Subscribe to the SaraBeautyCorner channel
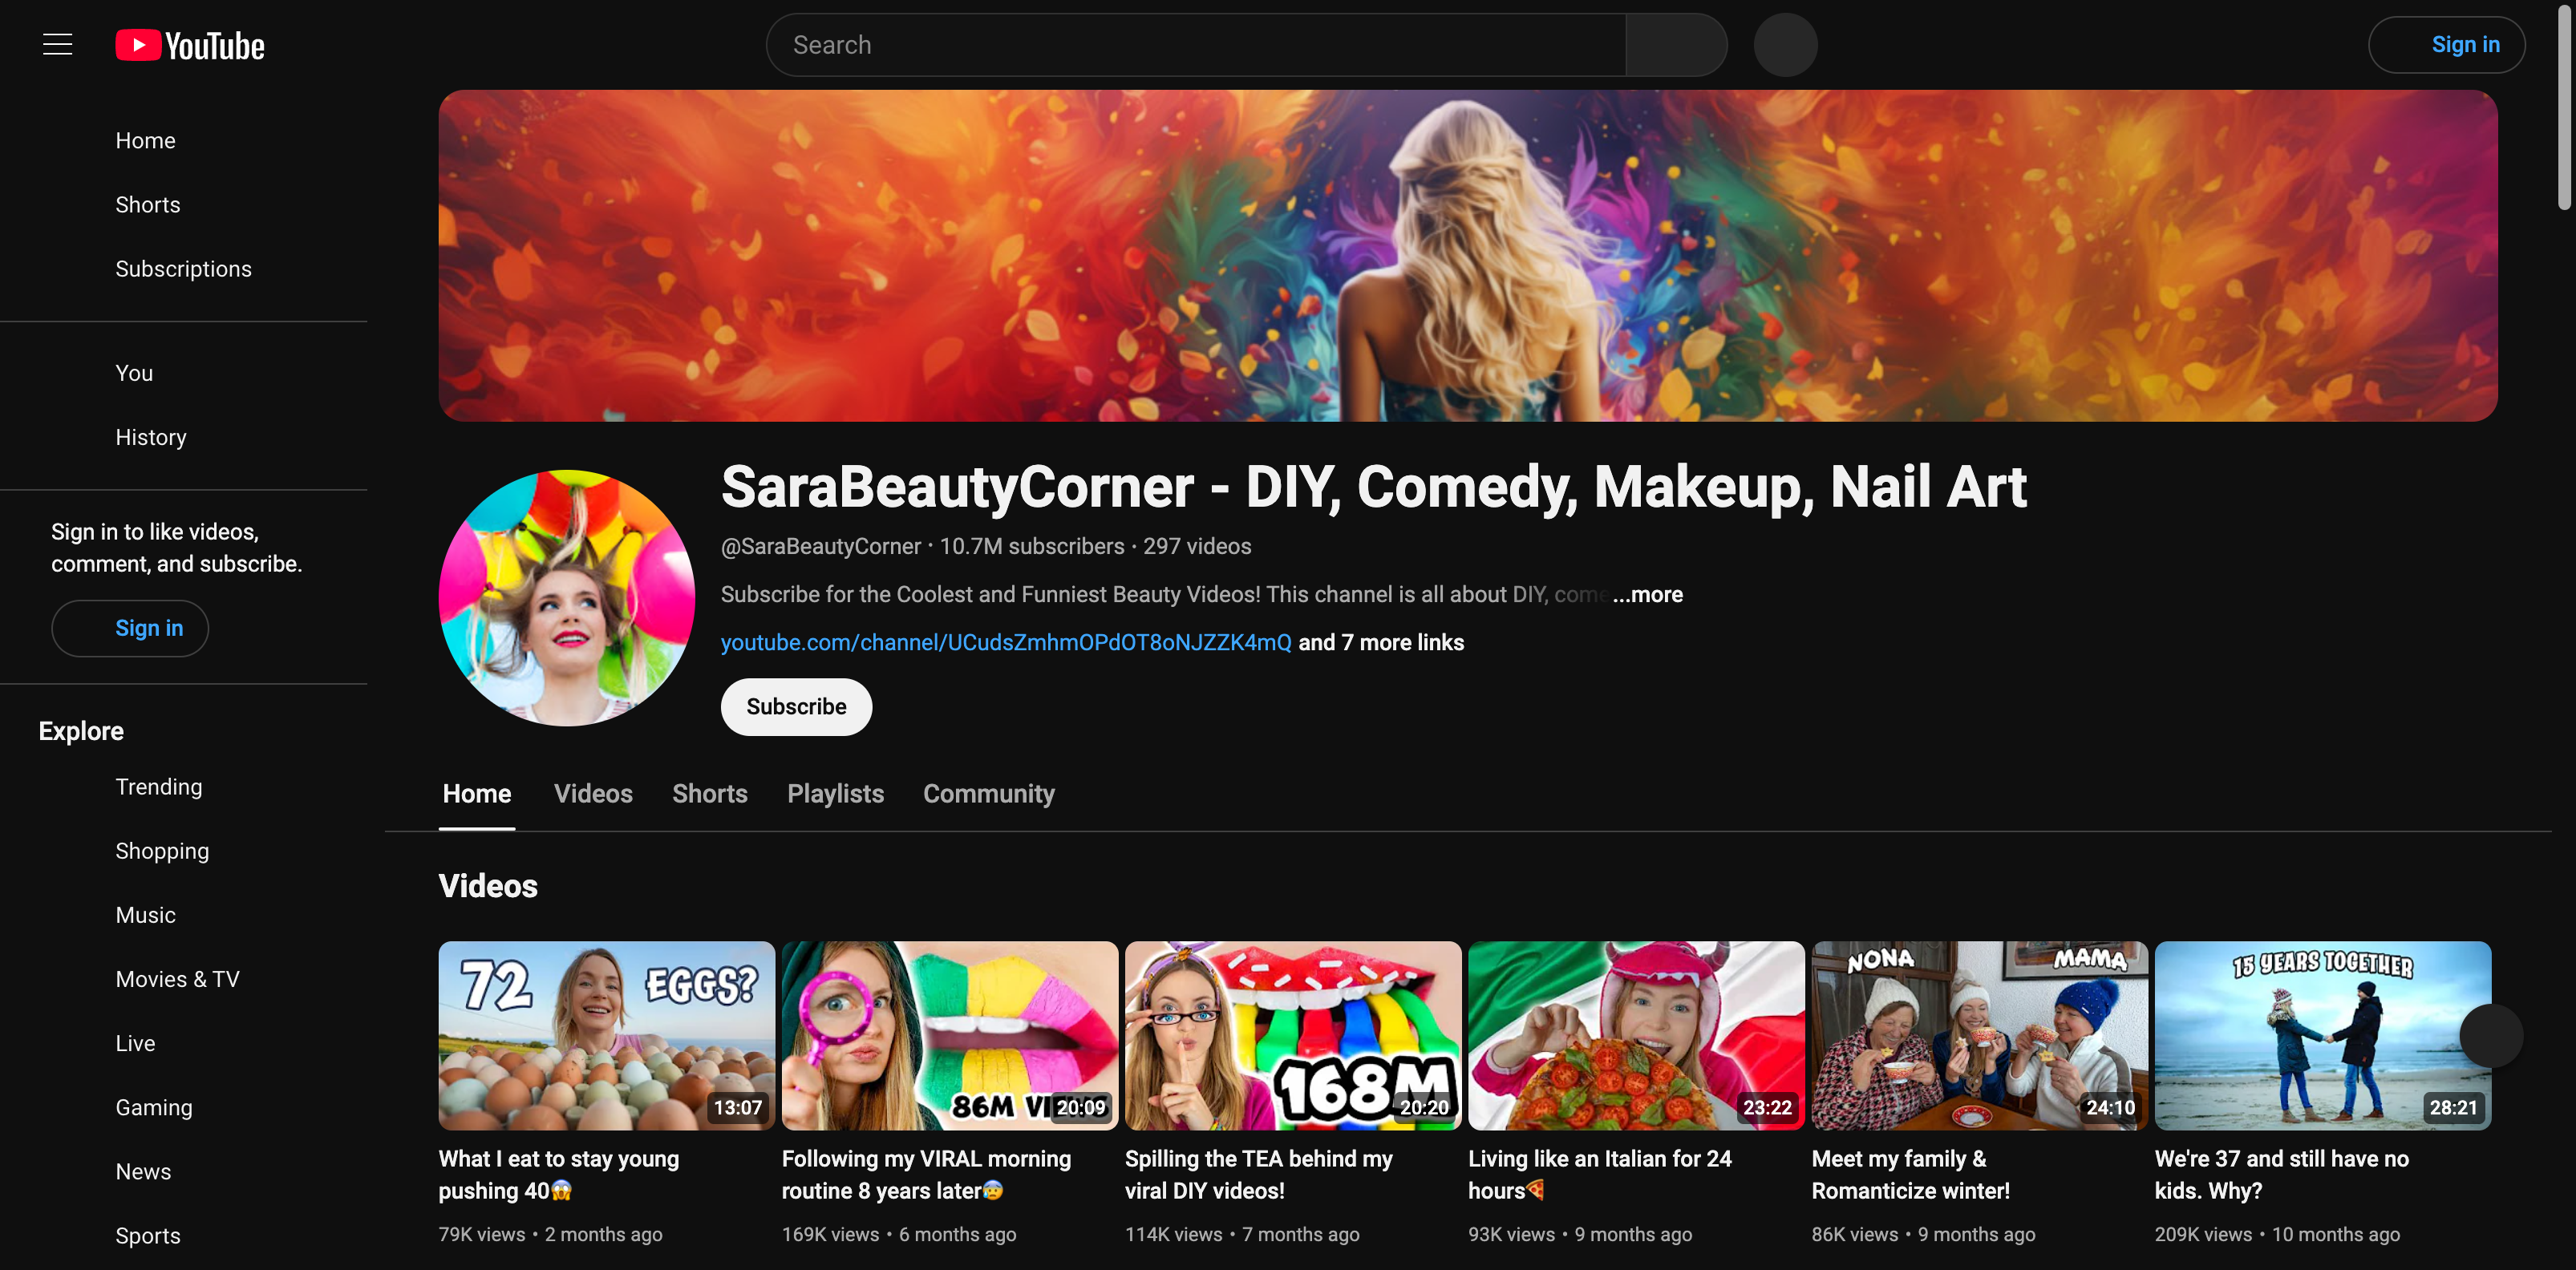This screenshot has height=1270, width=2576. [x=796, y=706]
